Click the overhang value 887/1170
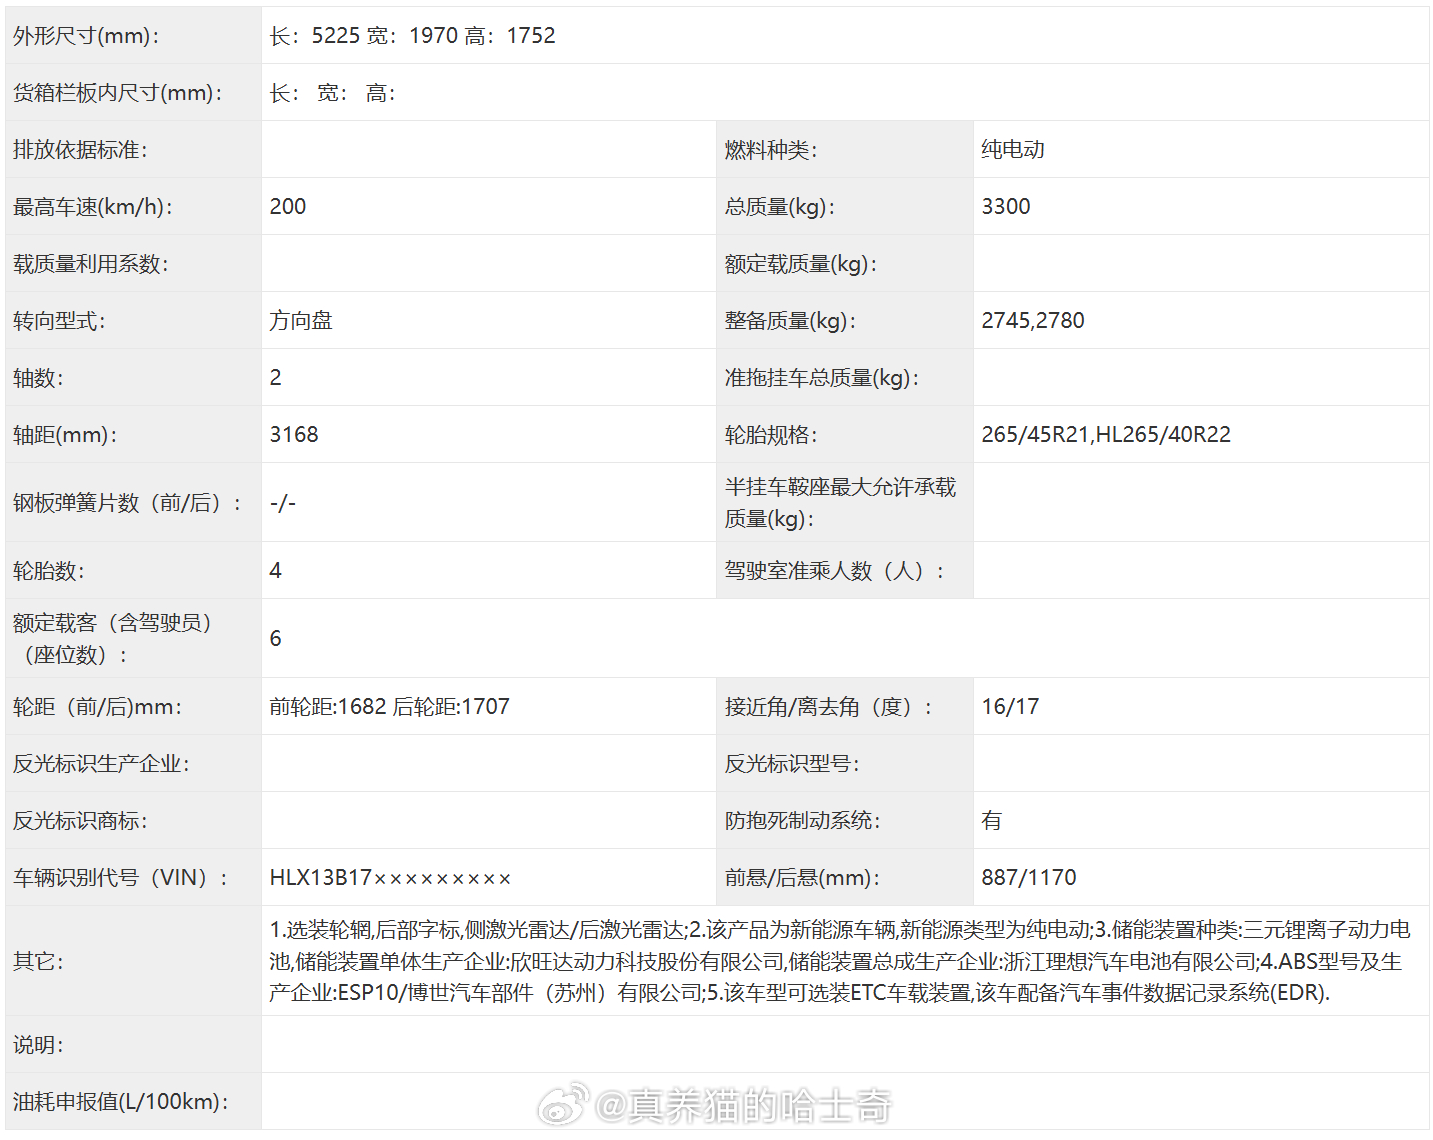Screen dimensions: 1433x1140 pos(1029,878)
